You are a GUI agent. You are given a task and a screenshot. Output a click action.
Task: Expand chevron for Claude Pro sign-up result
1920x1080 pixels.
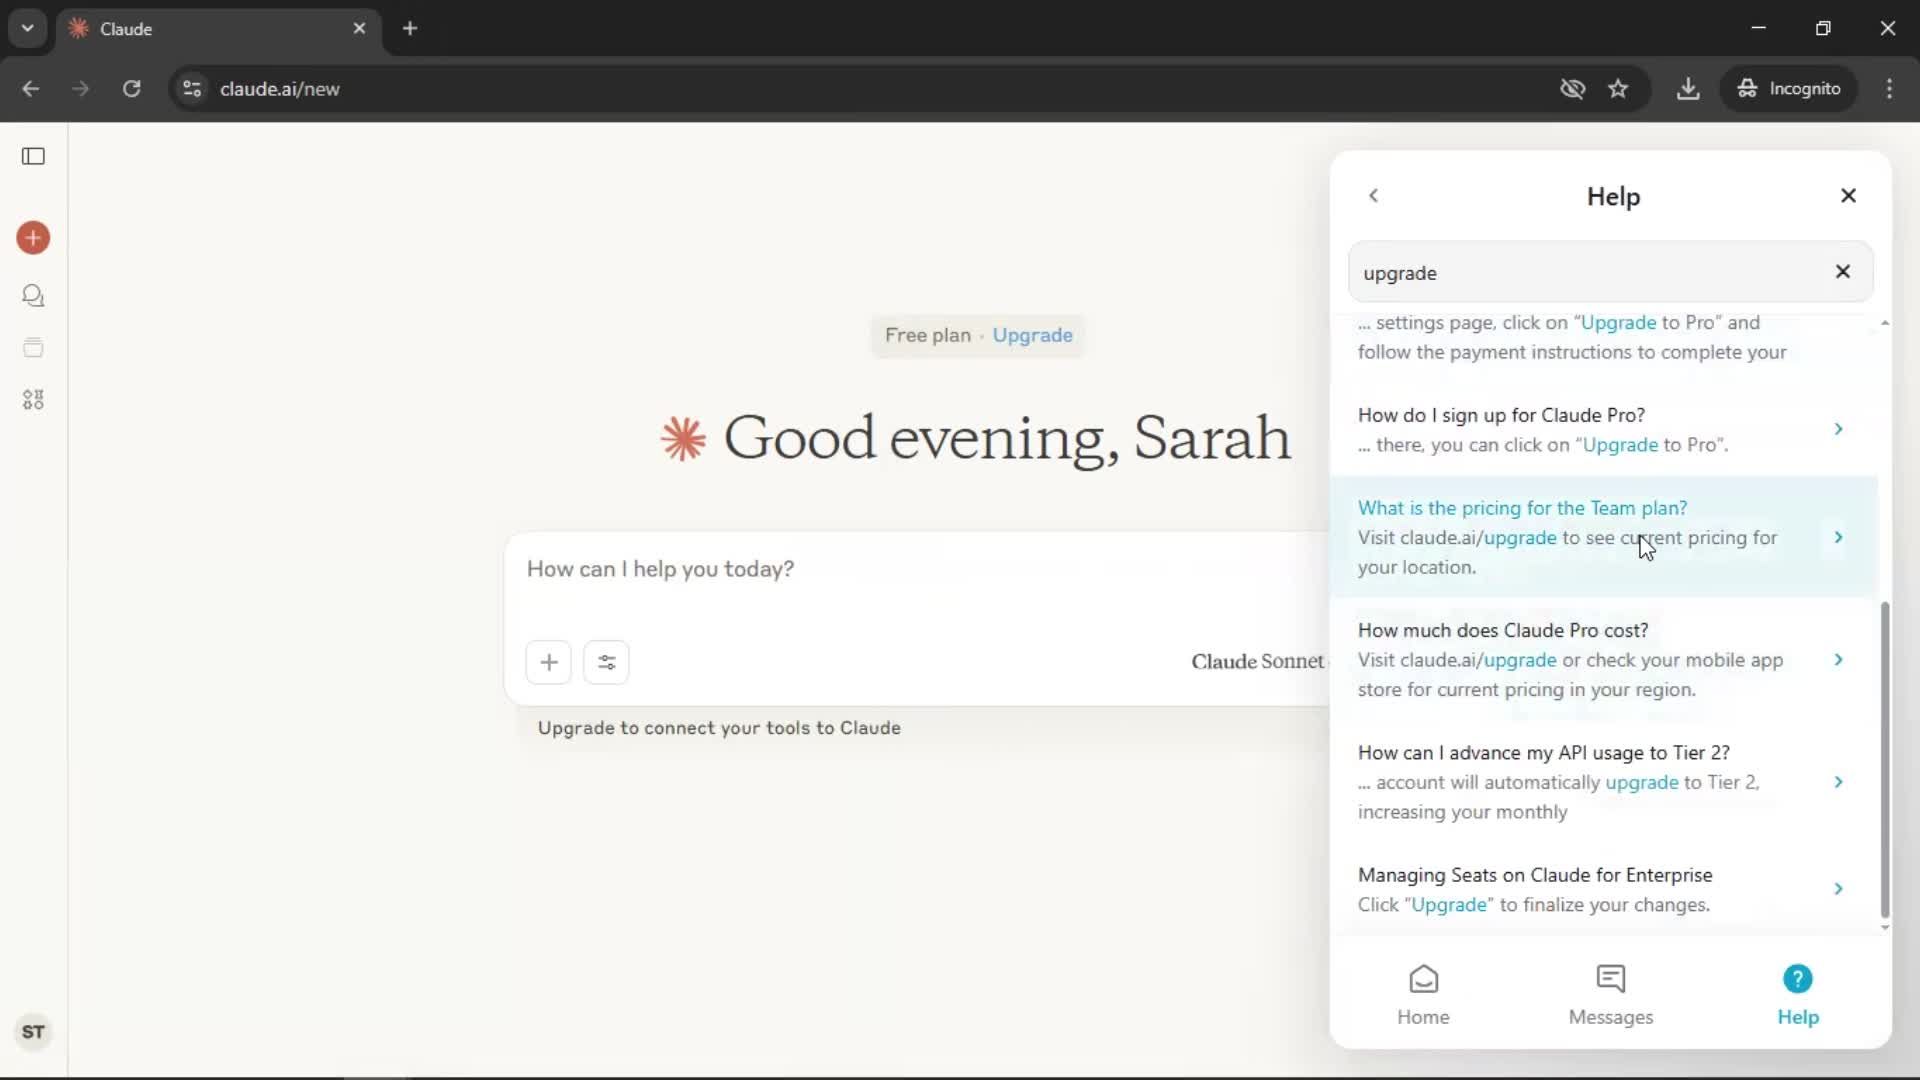click(x=1838, y=429)
